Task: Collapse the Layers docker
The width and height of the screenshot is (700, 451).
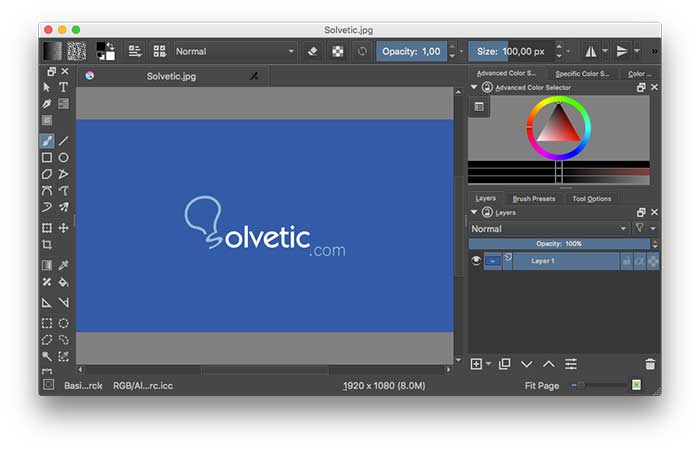Action: pos(474,212)
